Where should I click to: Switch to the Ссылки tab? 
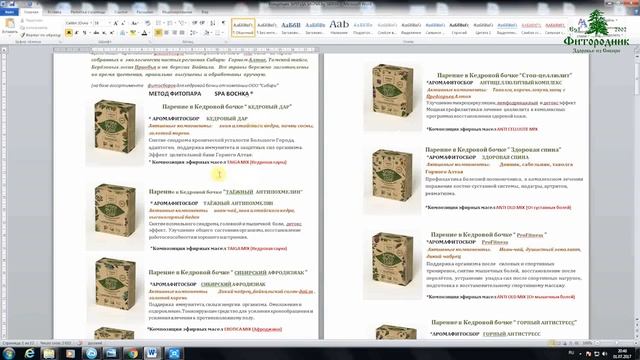(x=121, y=12)
